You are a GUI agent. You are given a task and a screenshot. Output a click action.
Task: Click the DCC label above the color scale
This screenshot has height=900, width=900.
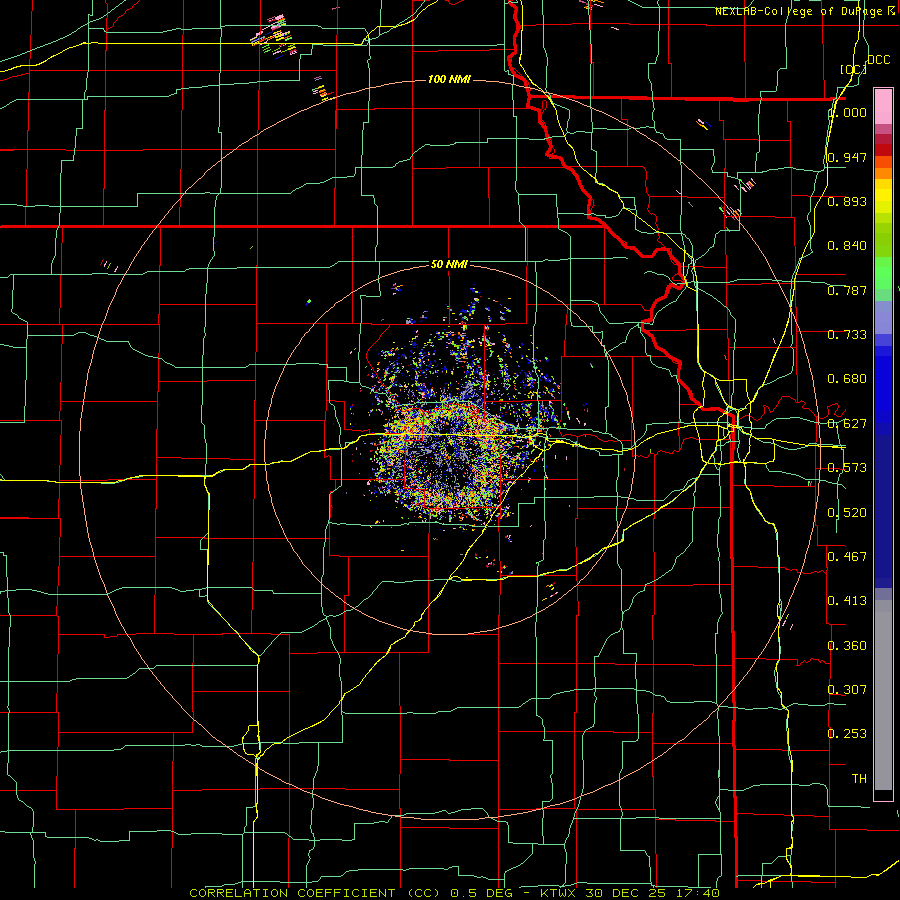(x=879, y=60)
